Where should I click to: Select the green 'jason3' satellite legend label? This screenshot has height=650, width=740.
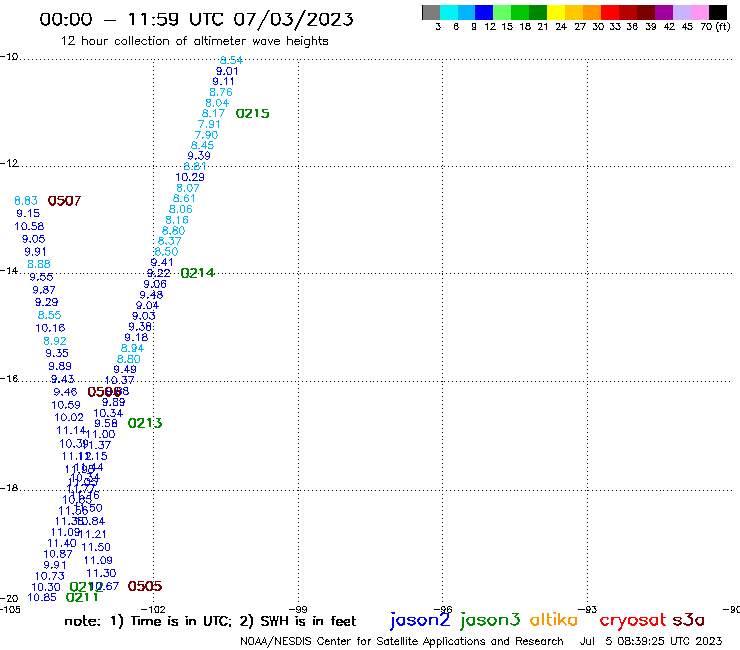[x=490, y=620]
